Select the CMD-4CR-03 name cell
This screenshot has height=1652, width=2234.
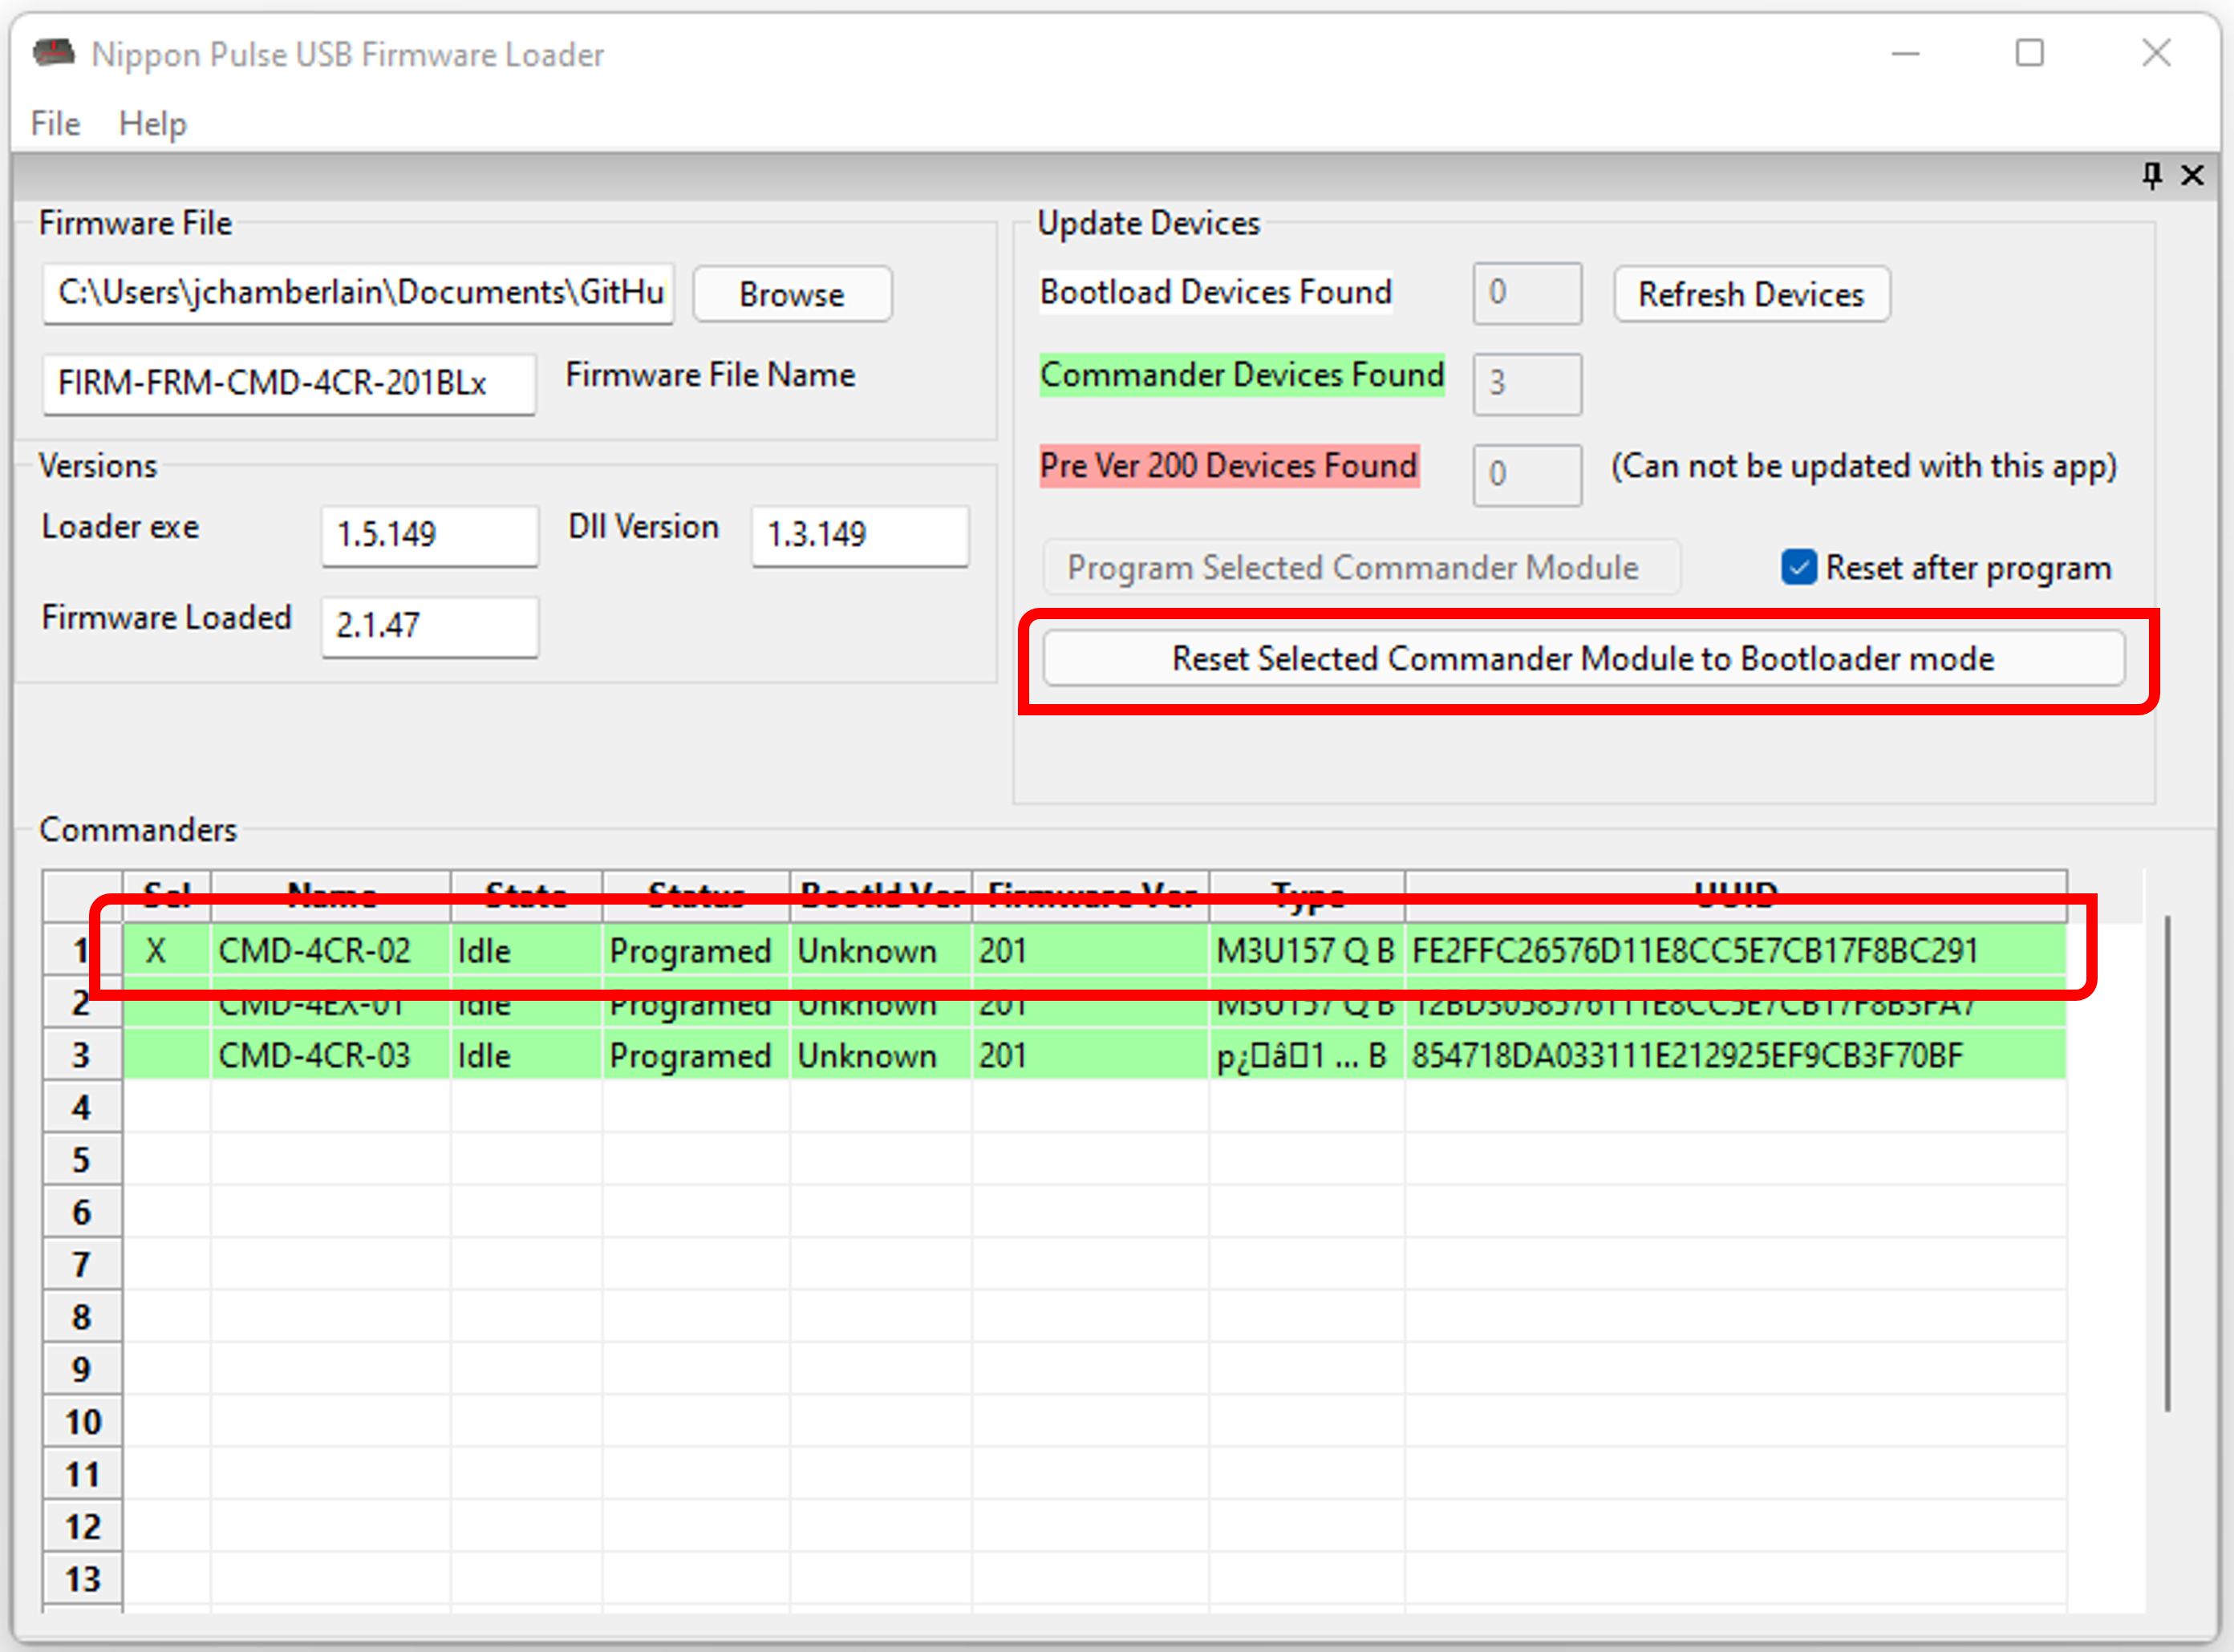(x=330, y=1055)
